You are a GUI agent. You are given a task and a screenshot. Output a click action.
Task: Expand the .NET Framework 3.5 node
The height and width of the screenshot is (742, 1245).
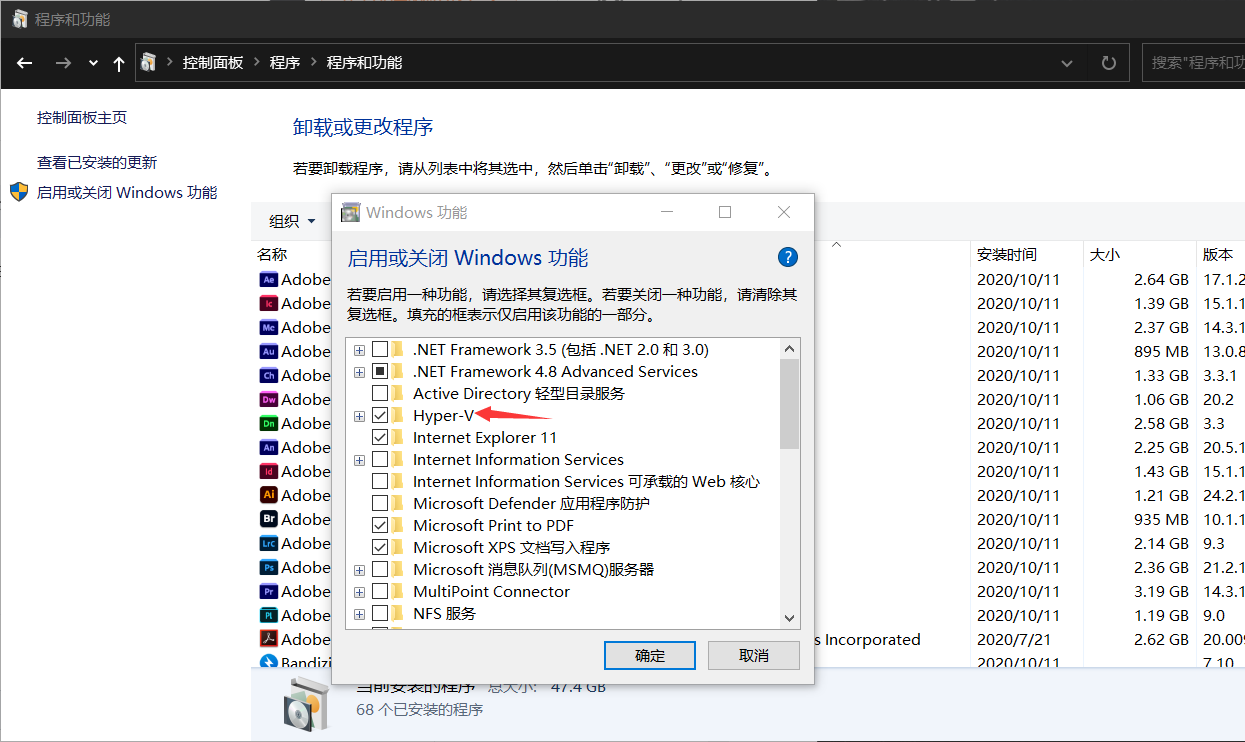[x=359, y=350]
